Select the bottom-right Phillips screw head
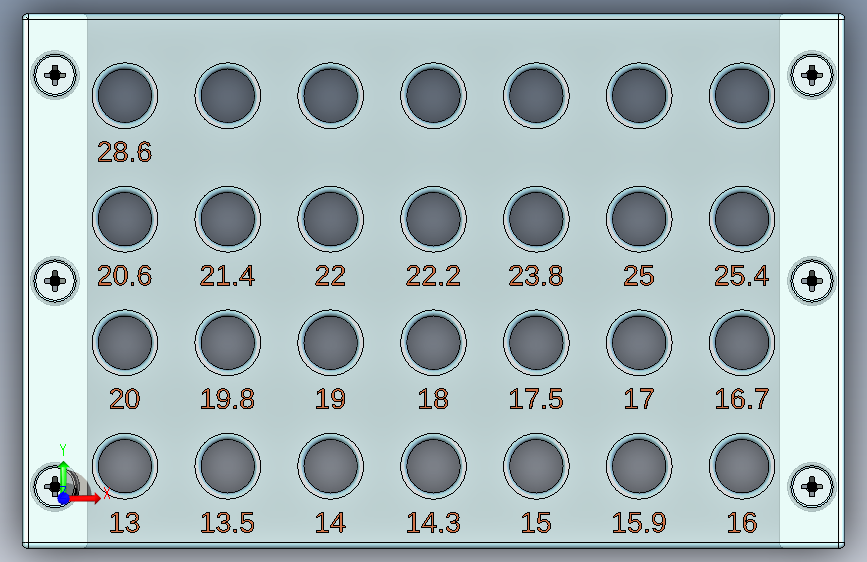This screenshot has width=867, height=562. (811, 486)
